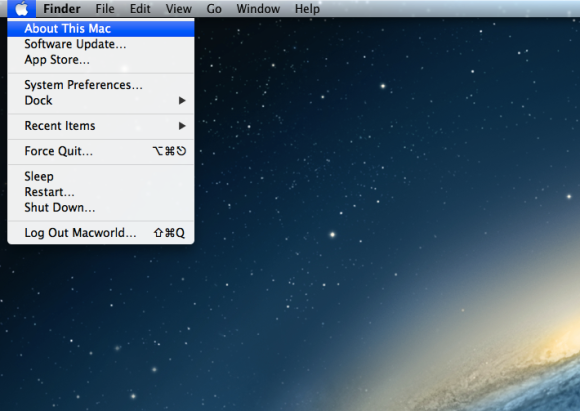Open the Edit menu
Image resolution: width=580 pixels, height=411 pixels.
140,9
